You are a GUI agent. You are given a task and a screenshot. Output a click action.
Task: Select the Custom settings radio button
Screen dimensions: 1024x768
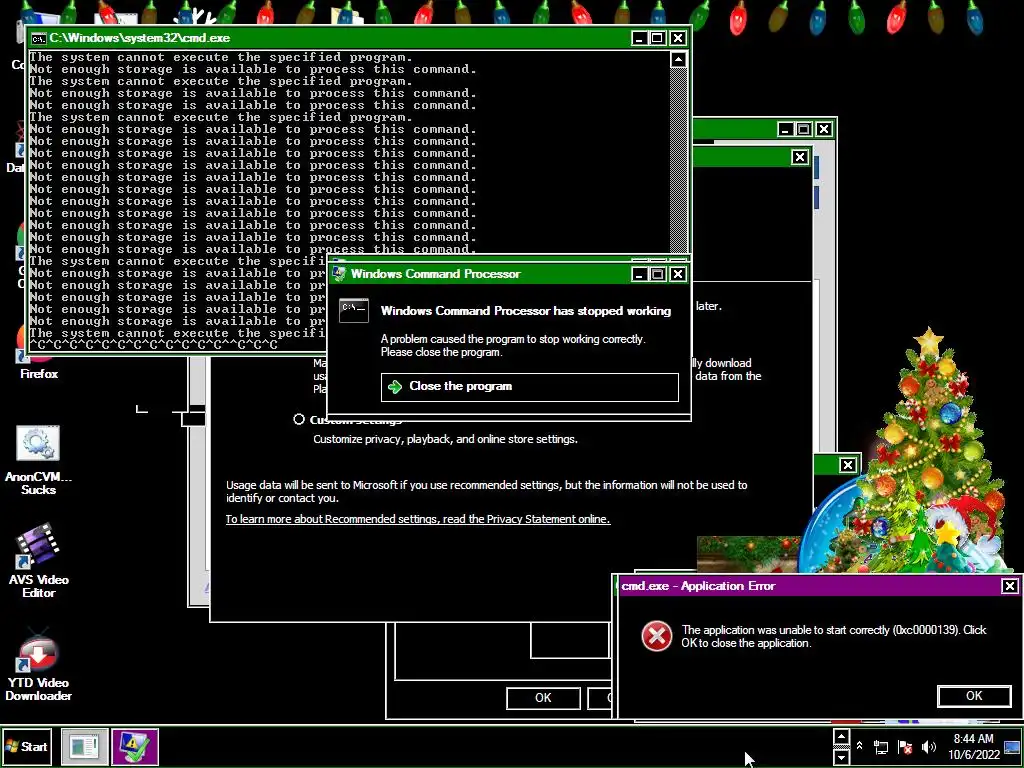tap(299, 419)
